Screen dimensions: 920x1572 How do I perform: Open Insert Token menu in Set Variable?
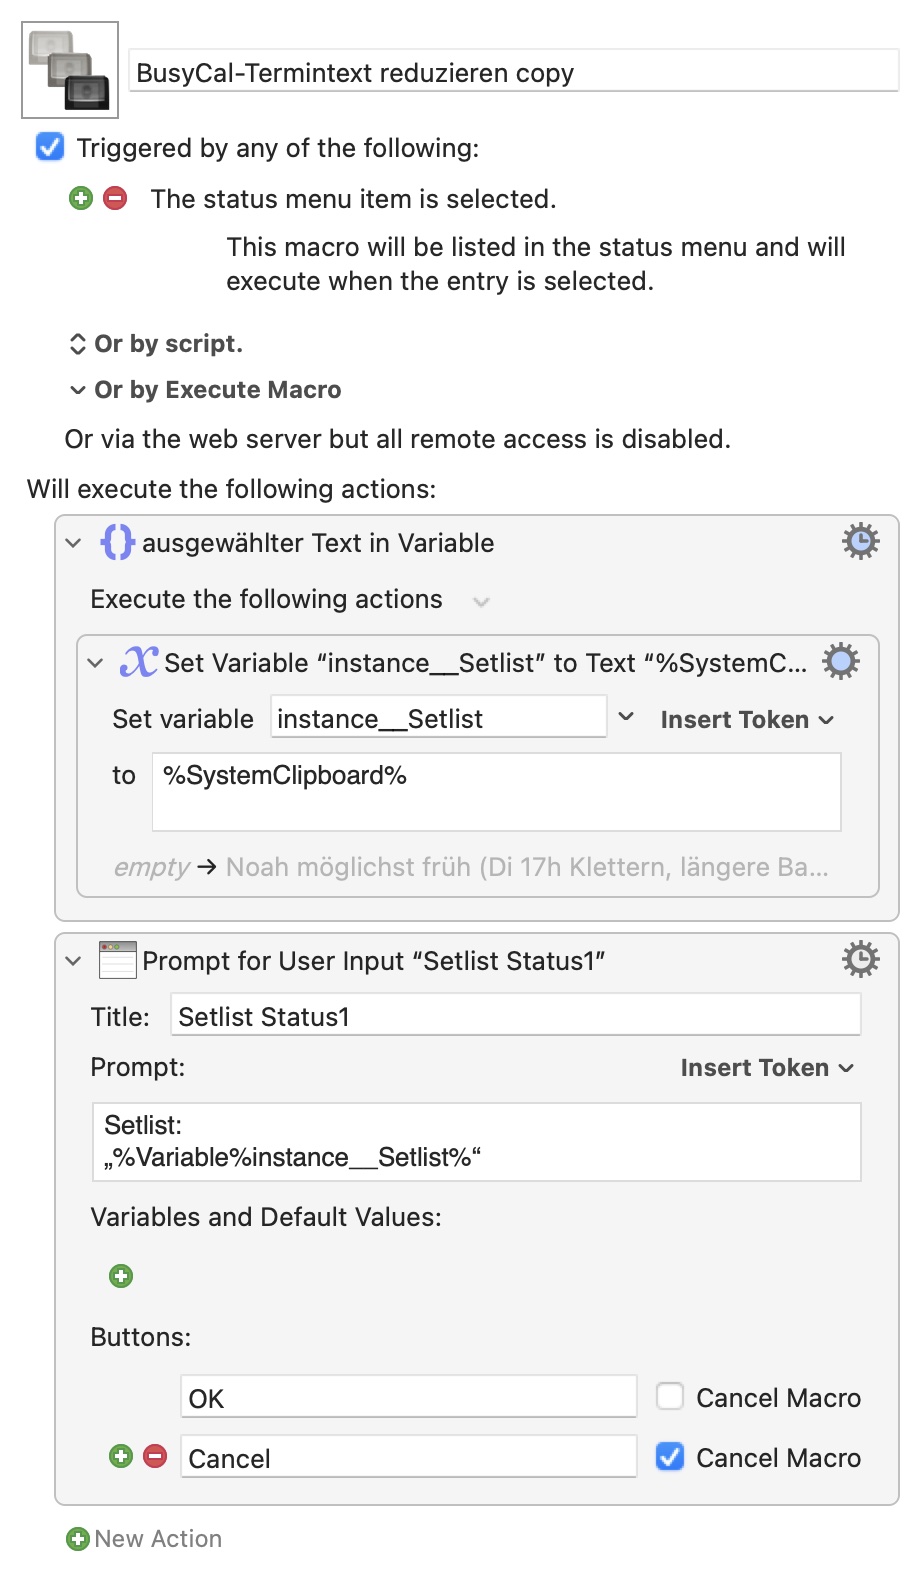pos(746,720)
